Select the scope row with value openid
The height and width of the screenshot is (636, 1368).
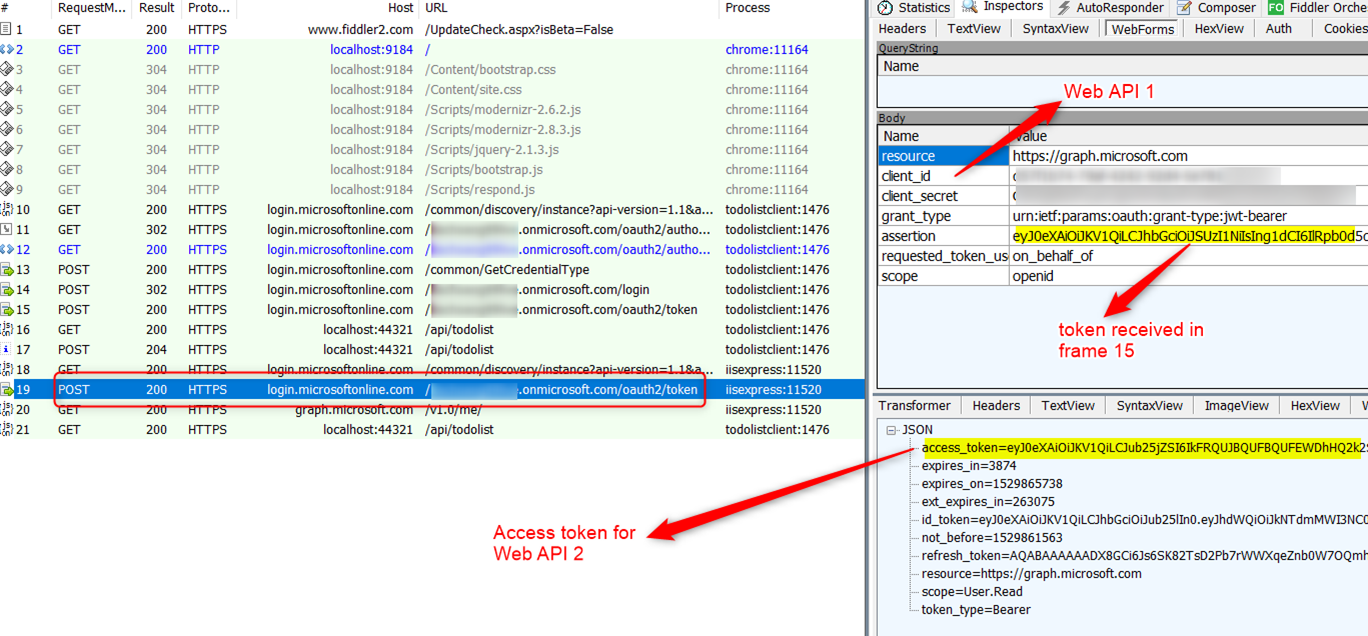pyautogui.click(x=1123, y=276)
